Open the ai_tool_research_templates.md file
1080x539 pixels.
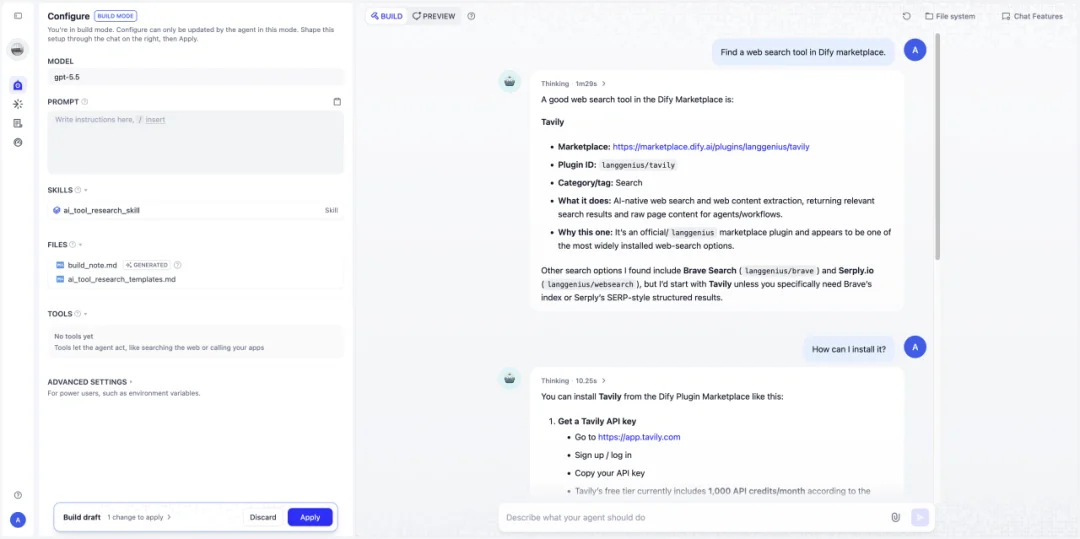121,279
